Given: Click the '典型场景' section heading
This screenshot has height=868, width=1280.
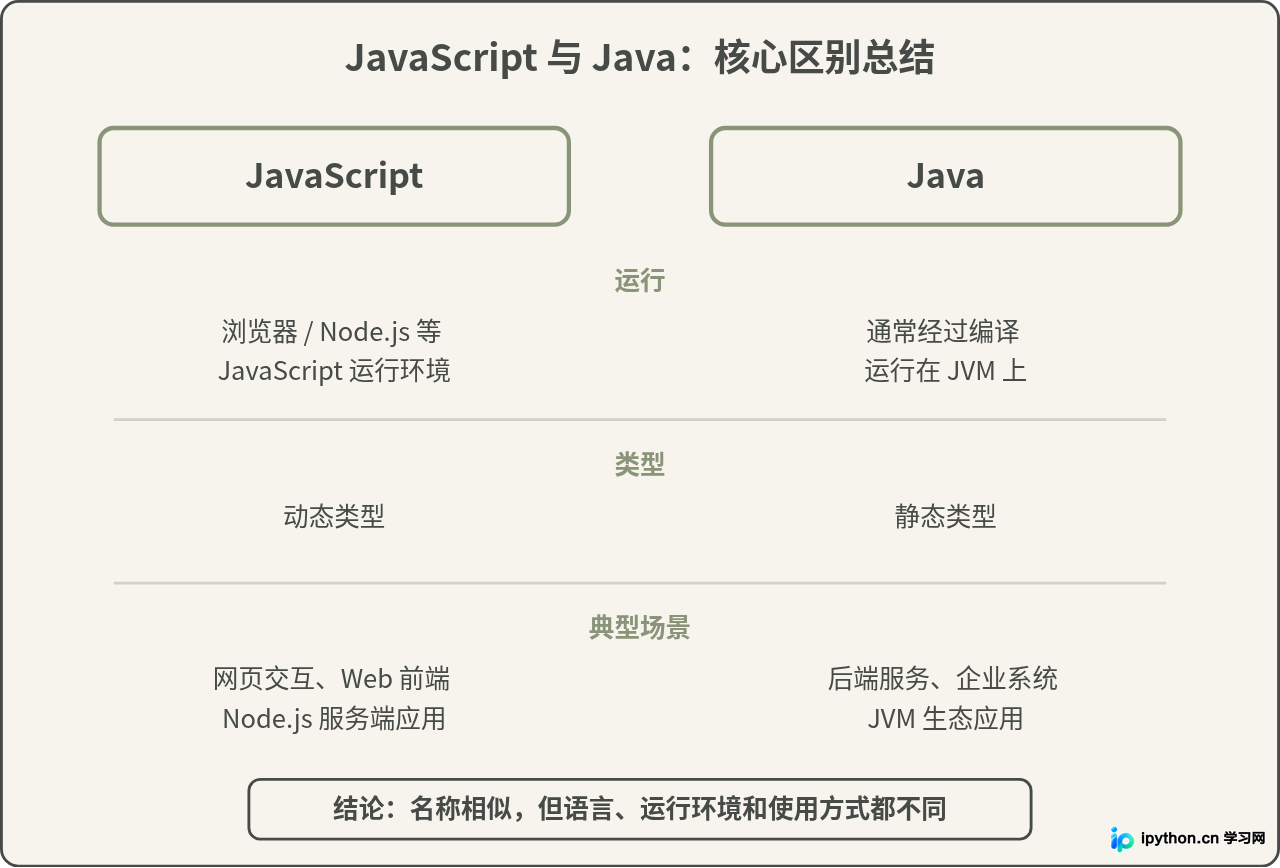Looking at the screenshot, I should coord(640,628).
